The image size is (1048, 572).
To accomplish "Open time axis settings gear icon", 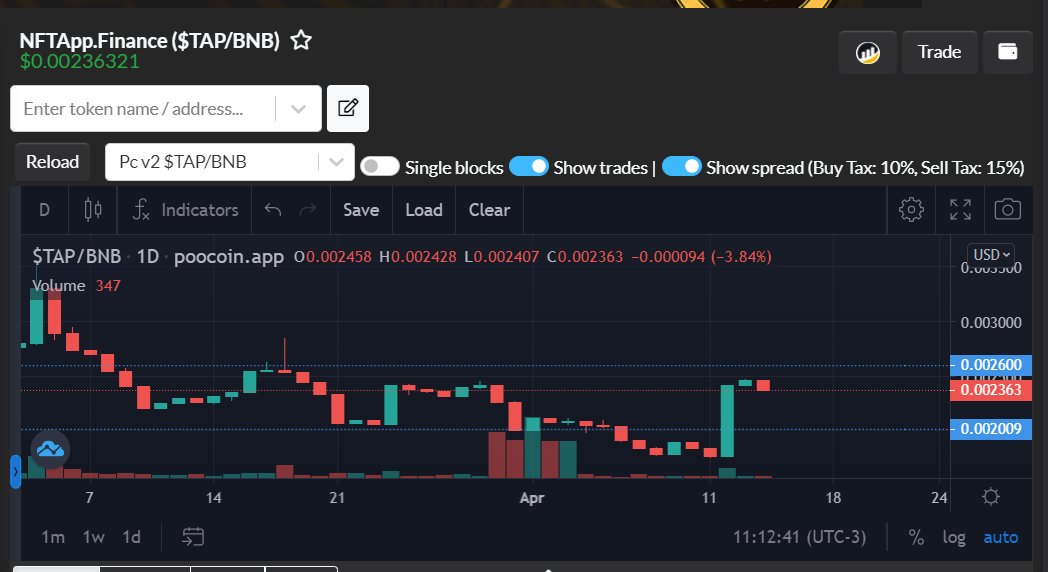I will coord(991,496).
